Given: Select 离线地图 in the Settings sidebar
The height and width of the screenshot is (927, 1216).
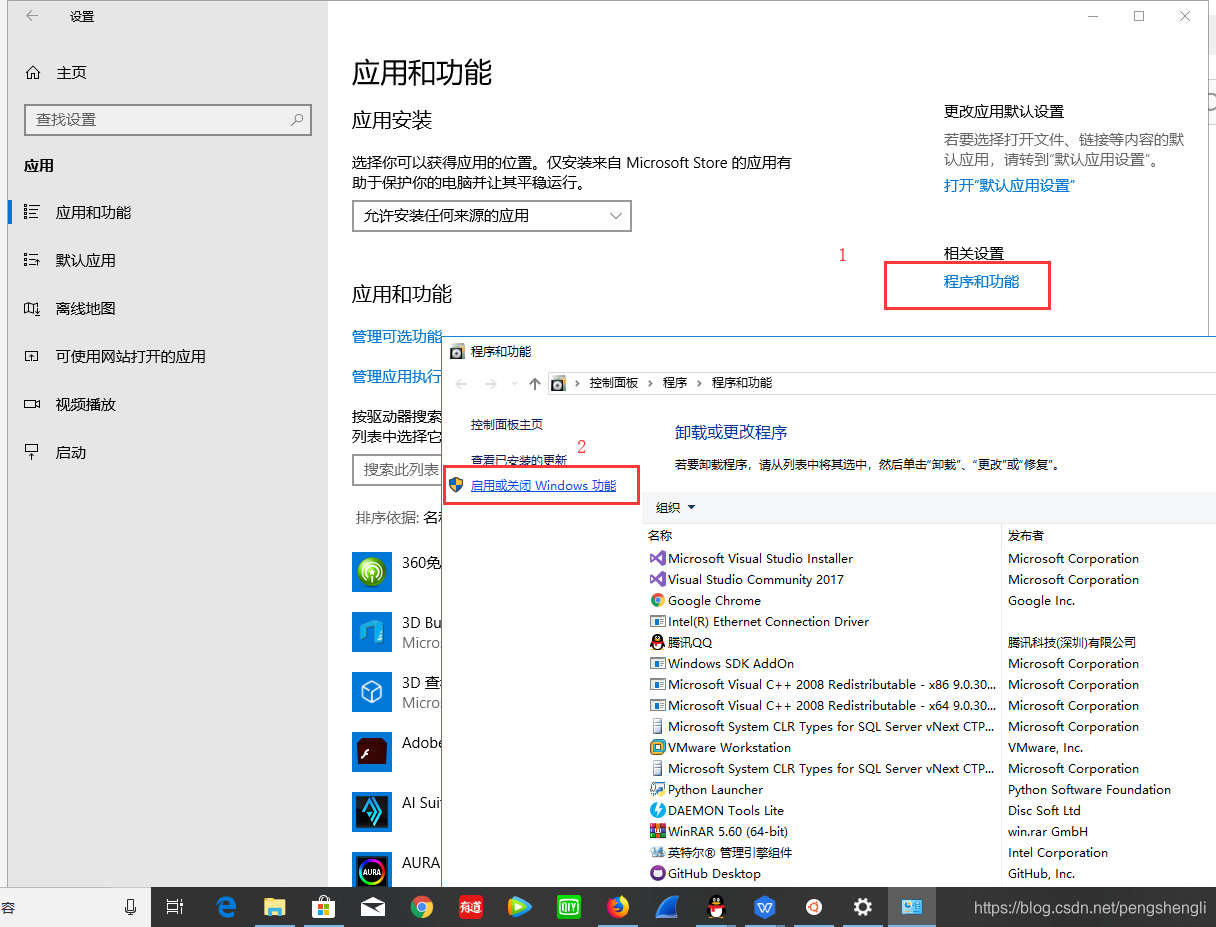Looking at the screenshot, I should (85, 308).
